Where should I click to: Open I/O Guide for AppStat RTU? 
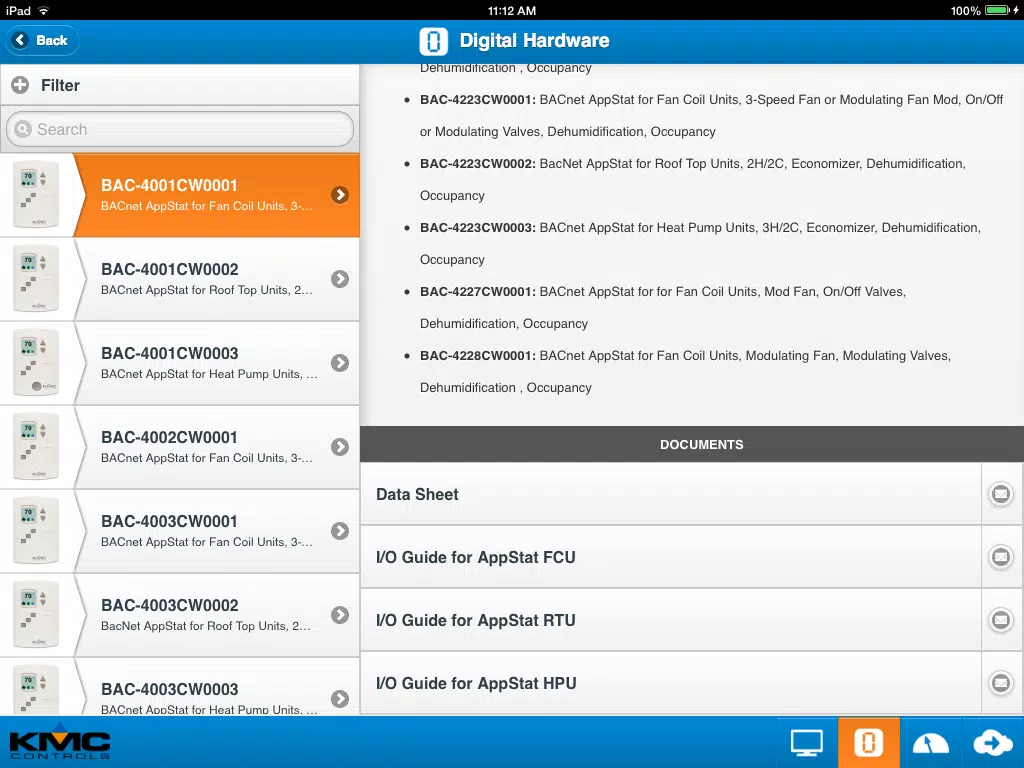tap(671, 620)
